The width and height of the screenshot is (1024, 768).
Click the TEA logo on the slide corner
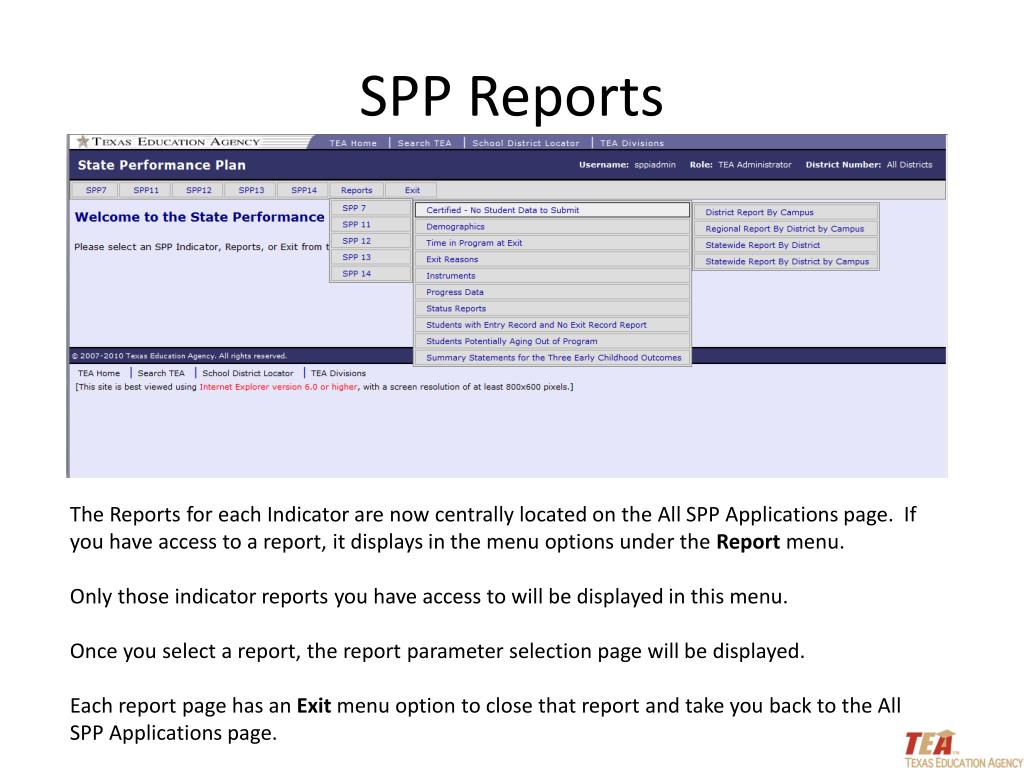pyautogui.click(x=963, y=748)
